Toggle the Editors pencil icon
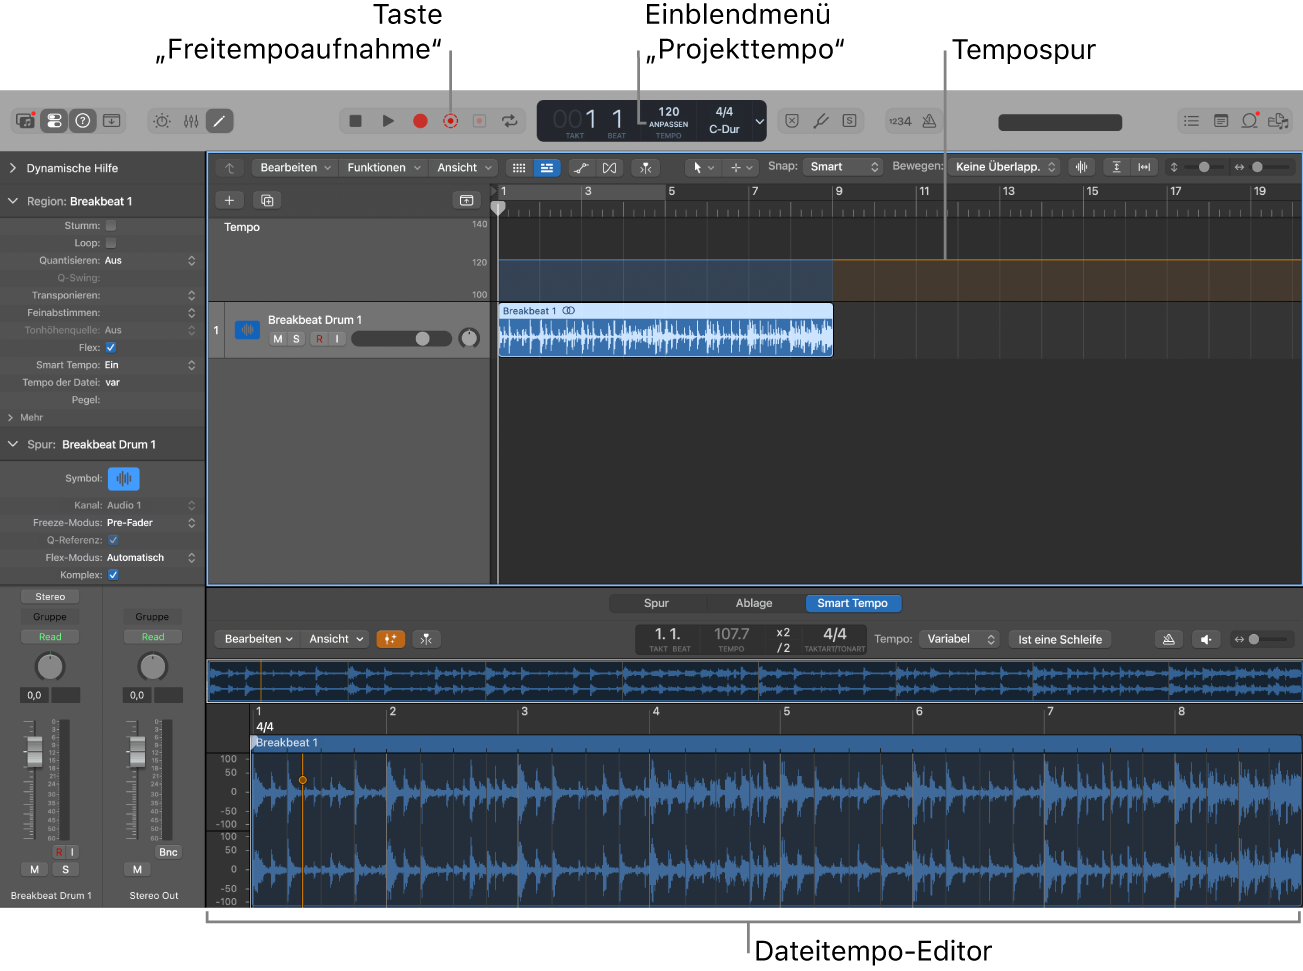This screenshot has height=971, width=1303. click(219, 121)
